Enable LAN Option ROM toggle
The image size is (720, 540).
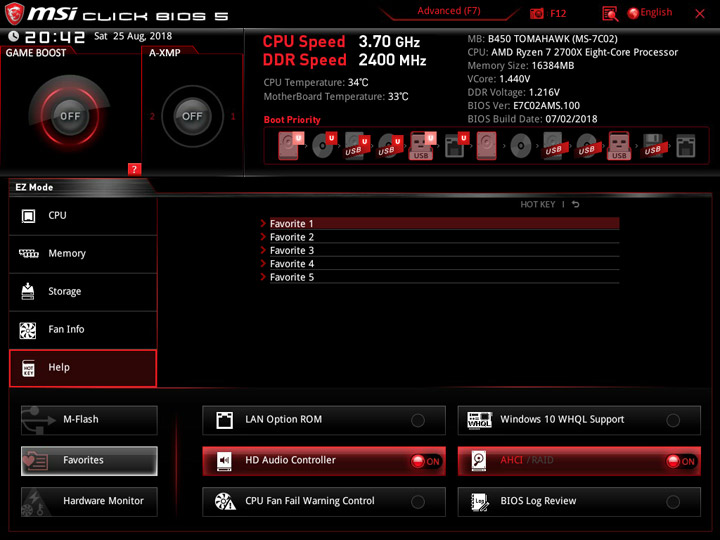pos(418,420)
